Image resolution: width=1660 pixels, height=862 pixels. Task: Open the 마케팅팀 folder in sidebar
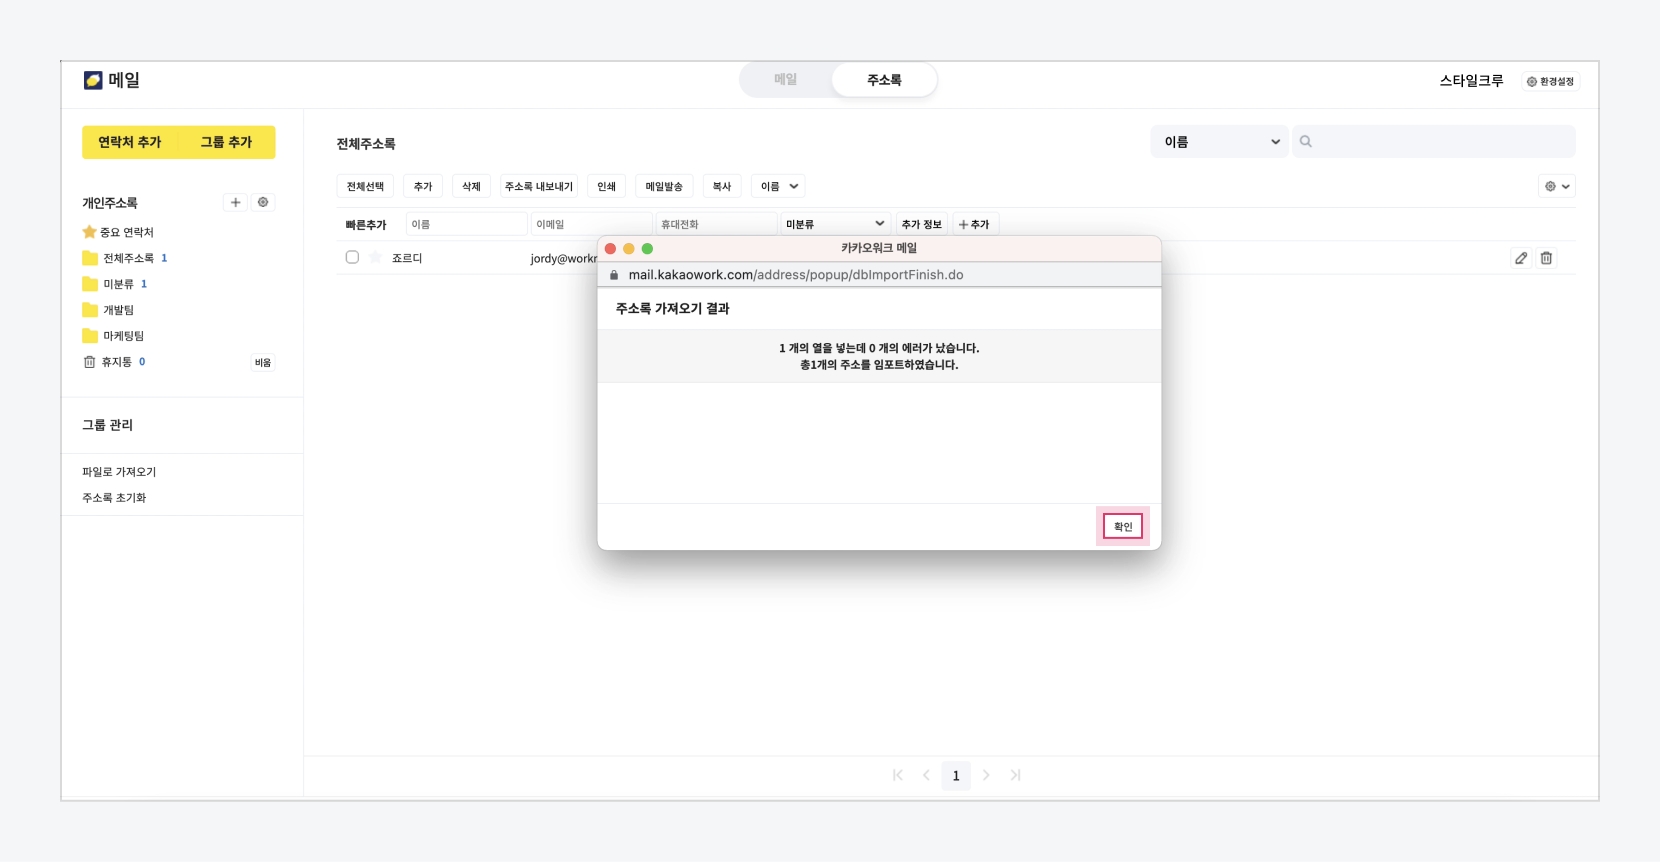coord(123,336)
